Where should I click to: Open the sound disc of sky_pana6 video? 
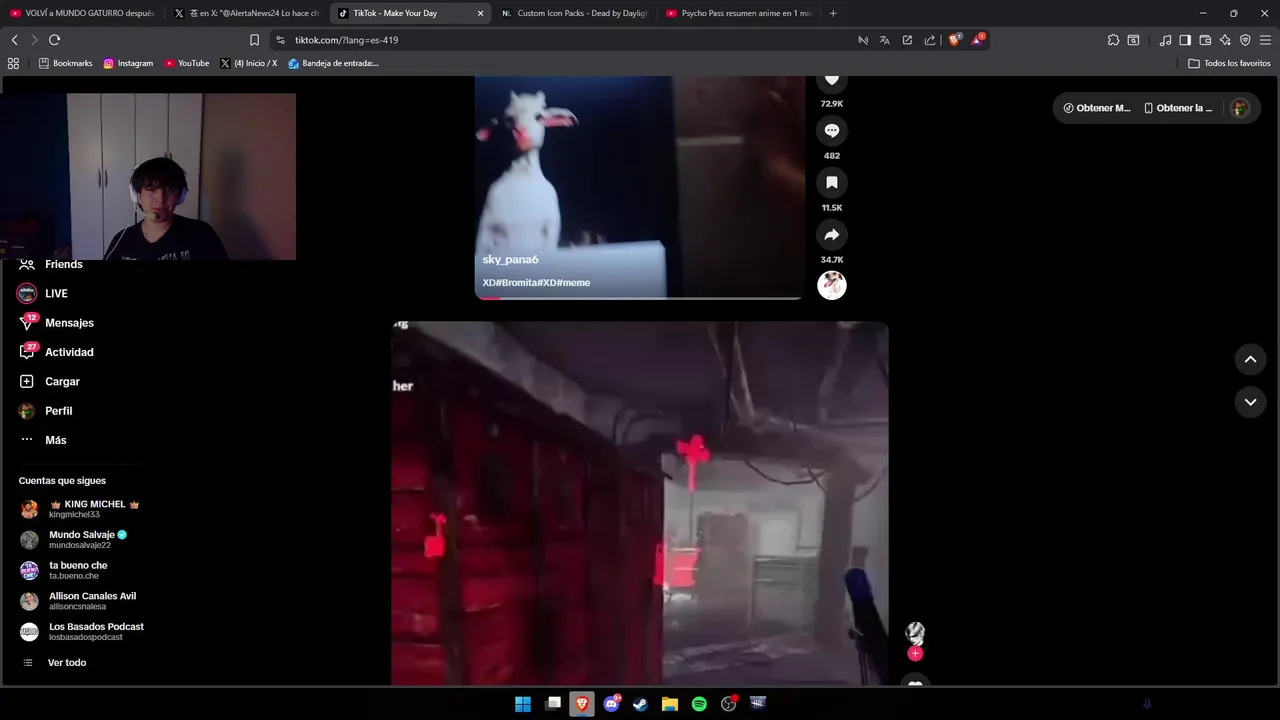831,285
